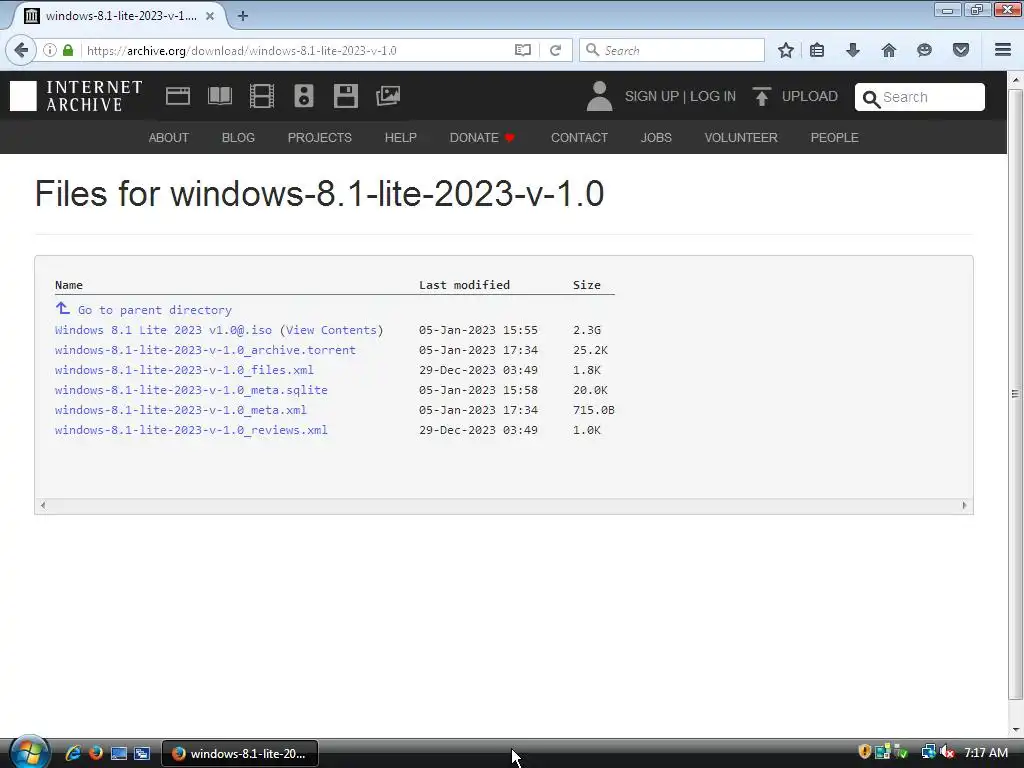Click the 2.3G size value
Image resolution: width=1024 pixels, height=768 pixels.
586,330
